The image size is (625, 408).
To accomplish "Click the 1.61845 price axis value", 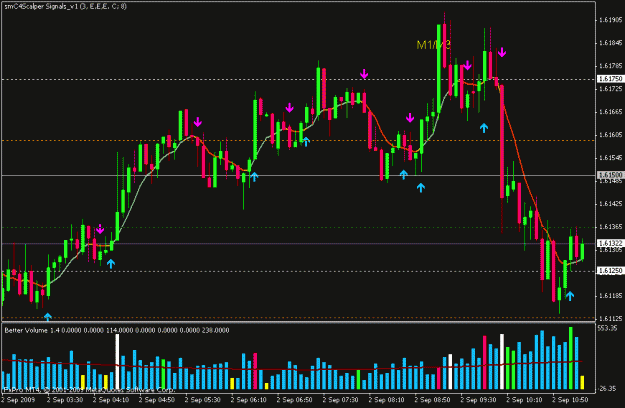I will click(611, 43).
